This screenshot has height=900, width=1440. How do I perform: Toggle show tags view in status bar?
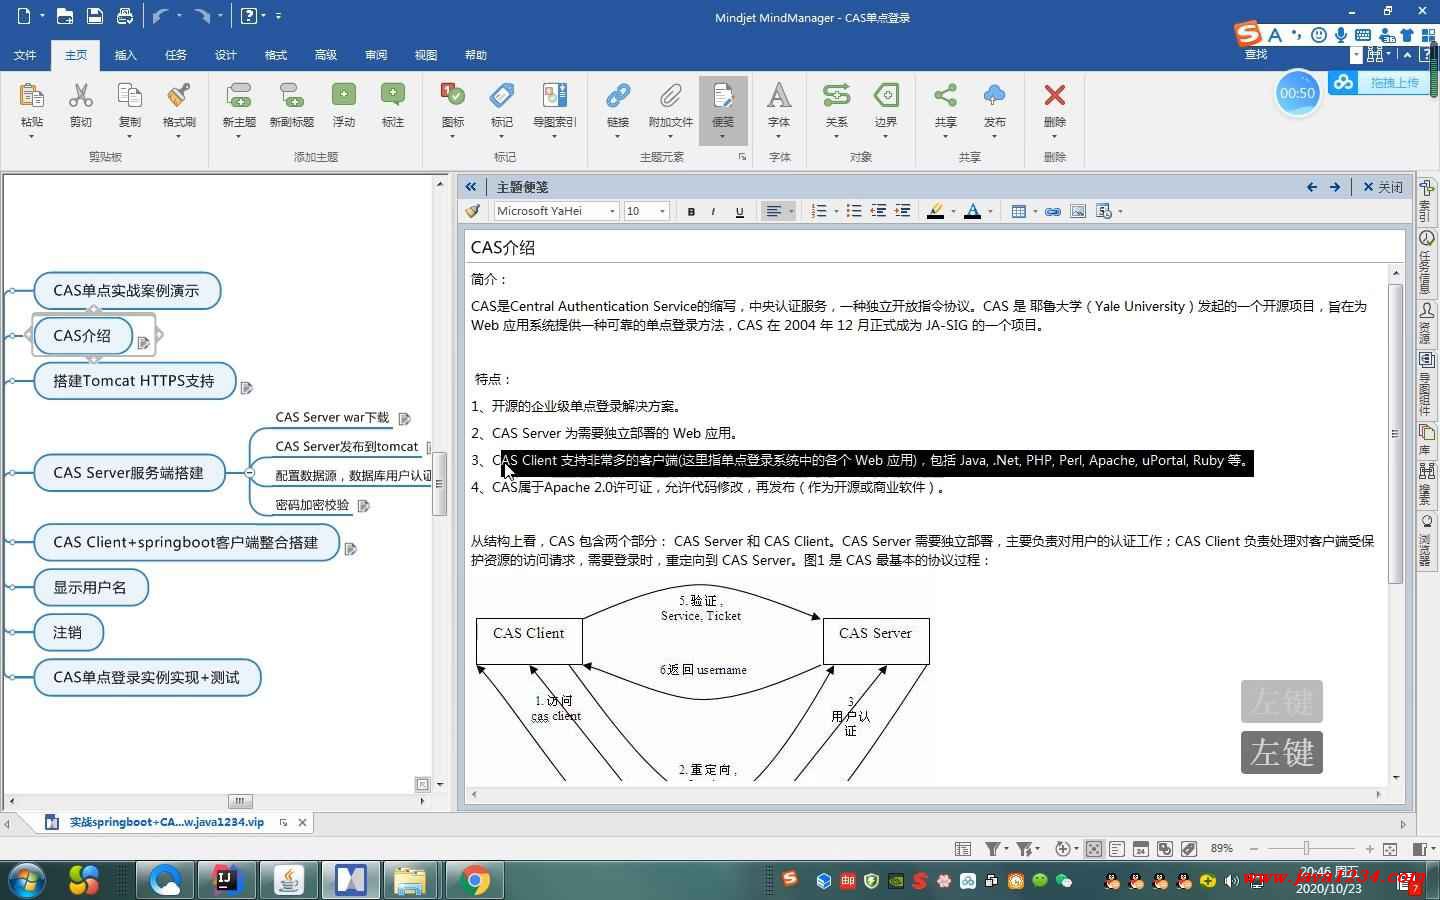tap(1189, 849)
